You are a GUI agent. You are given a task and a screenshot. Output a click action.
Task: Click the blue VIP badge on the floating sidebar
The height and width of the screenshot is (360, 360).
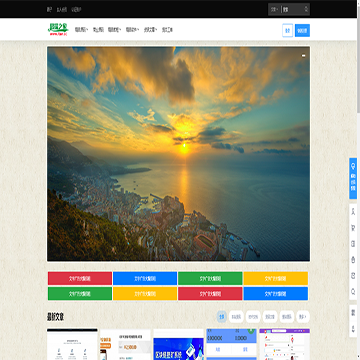tap(353, 179)
